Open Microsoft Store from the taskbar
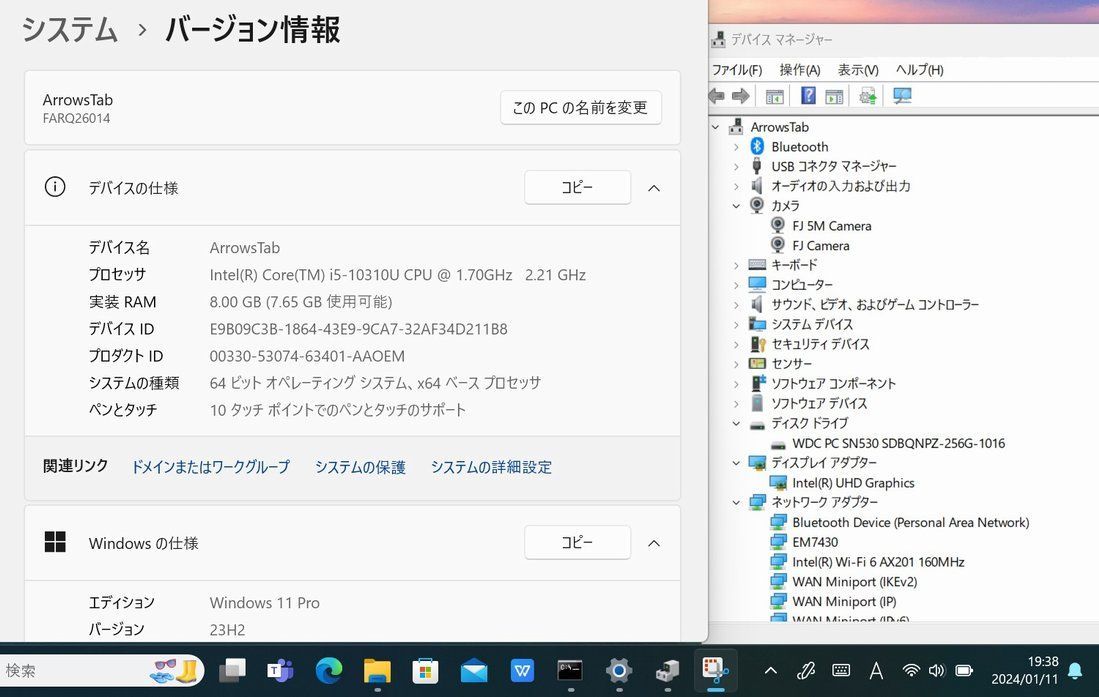Viewport: 1099px width, 697px height. 425,670
